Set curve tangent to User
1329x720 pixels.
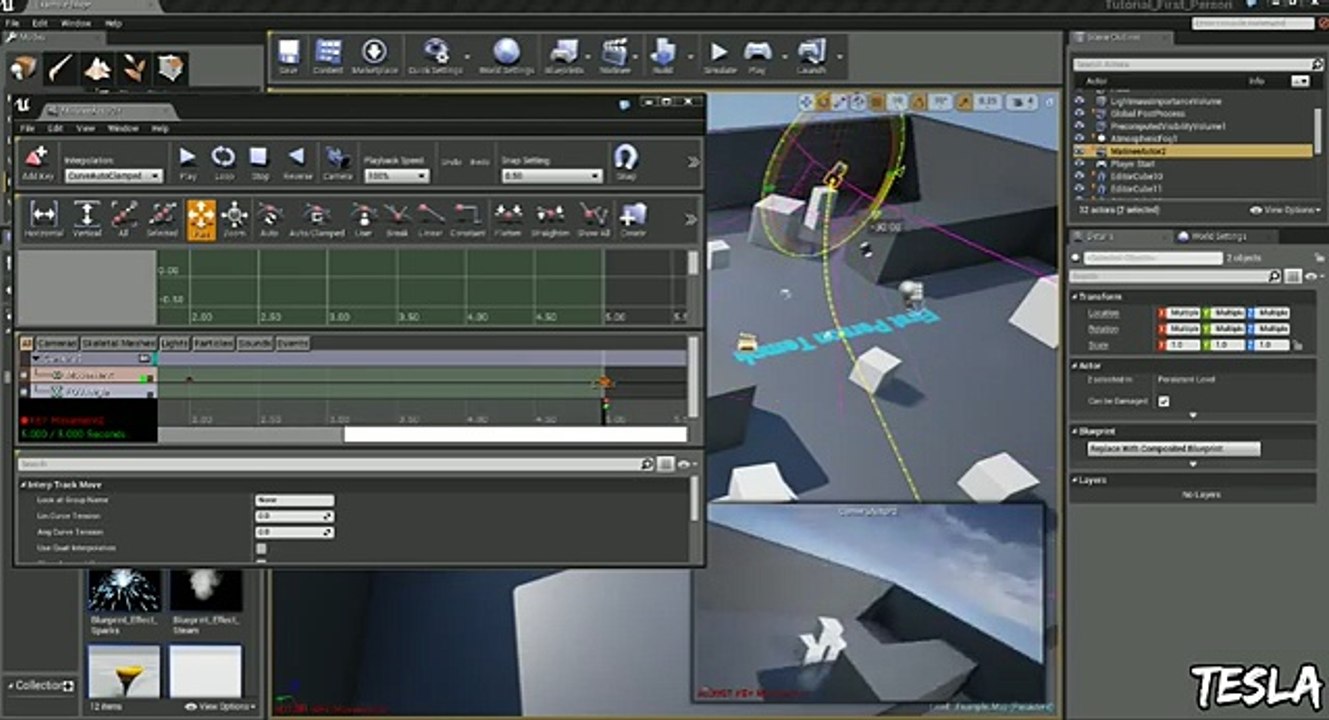coord(363,219)
